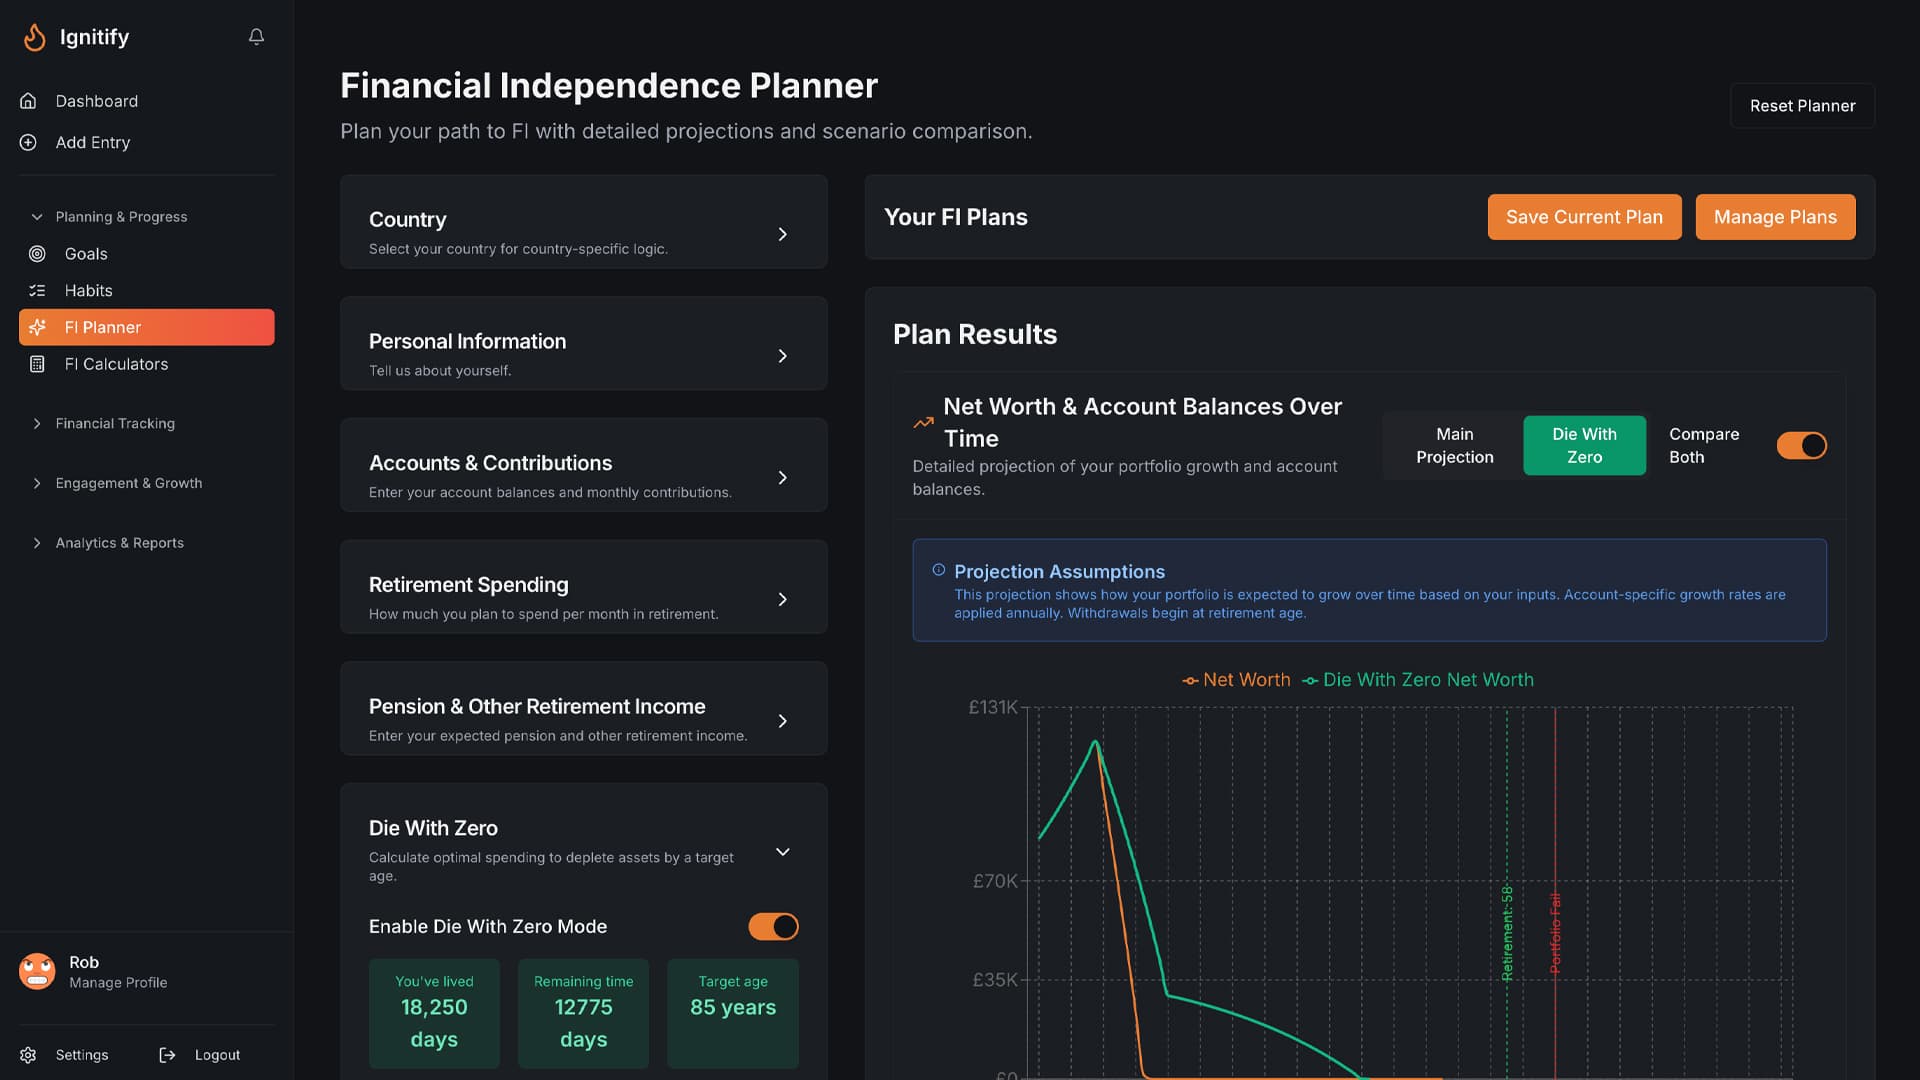Click the Financial Independence Planner title

[608, 86]
